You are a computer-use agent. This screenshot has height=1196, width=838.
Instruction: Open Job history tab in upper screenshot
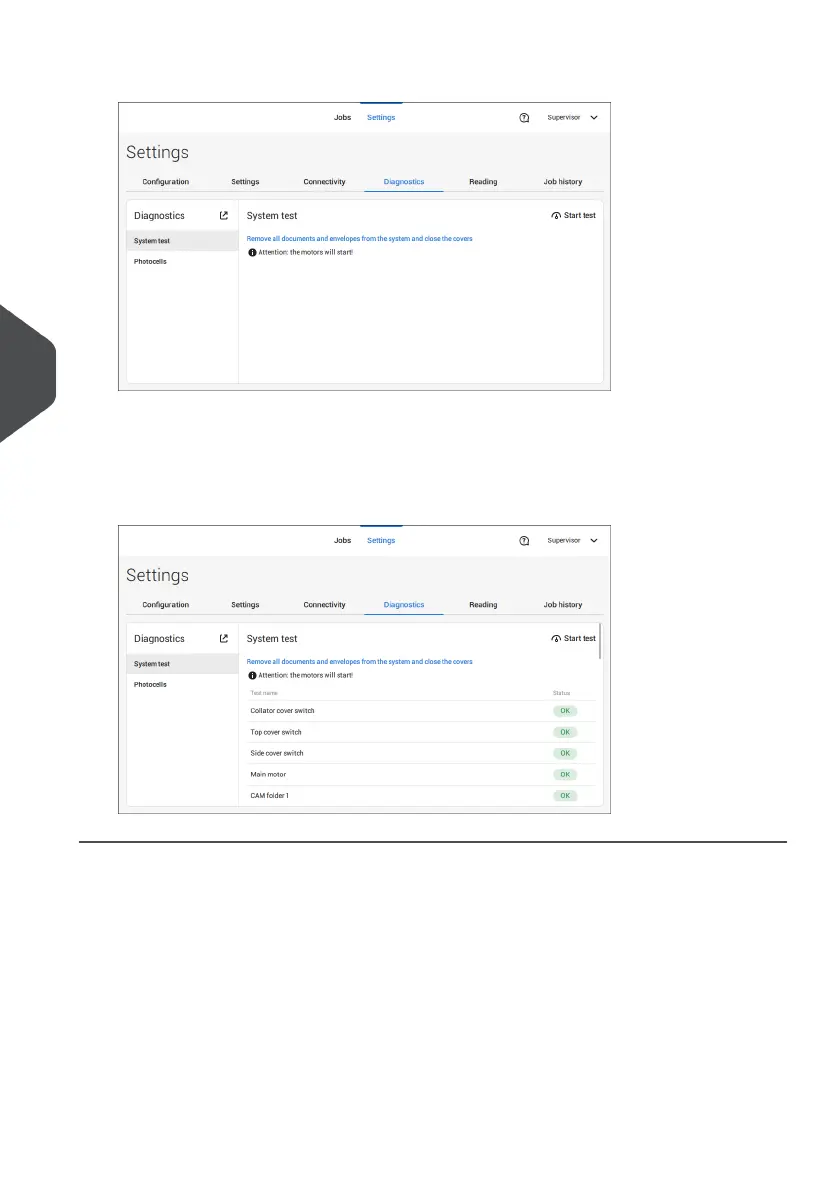(x=563, y=182)
